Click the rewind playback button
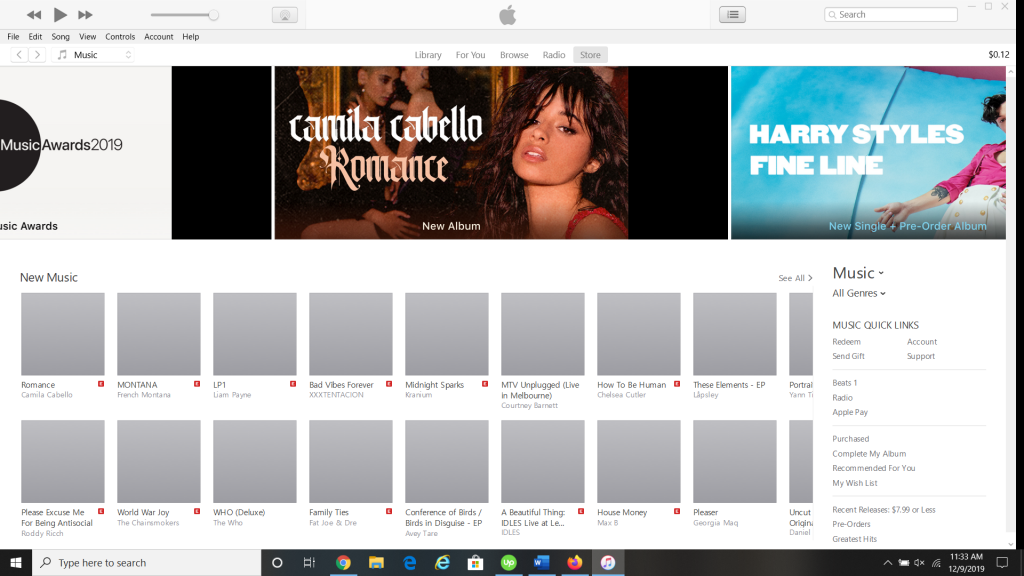1024x576 pixels. click(x=34, y=14)
